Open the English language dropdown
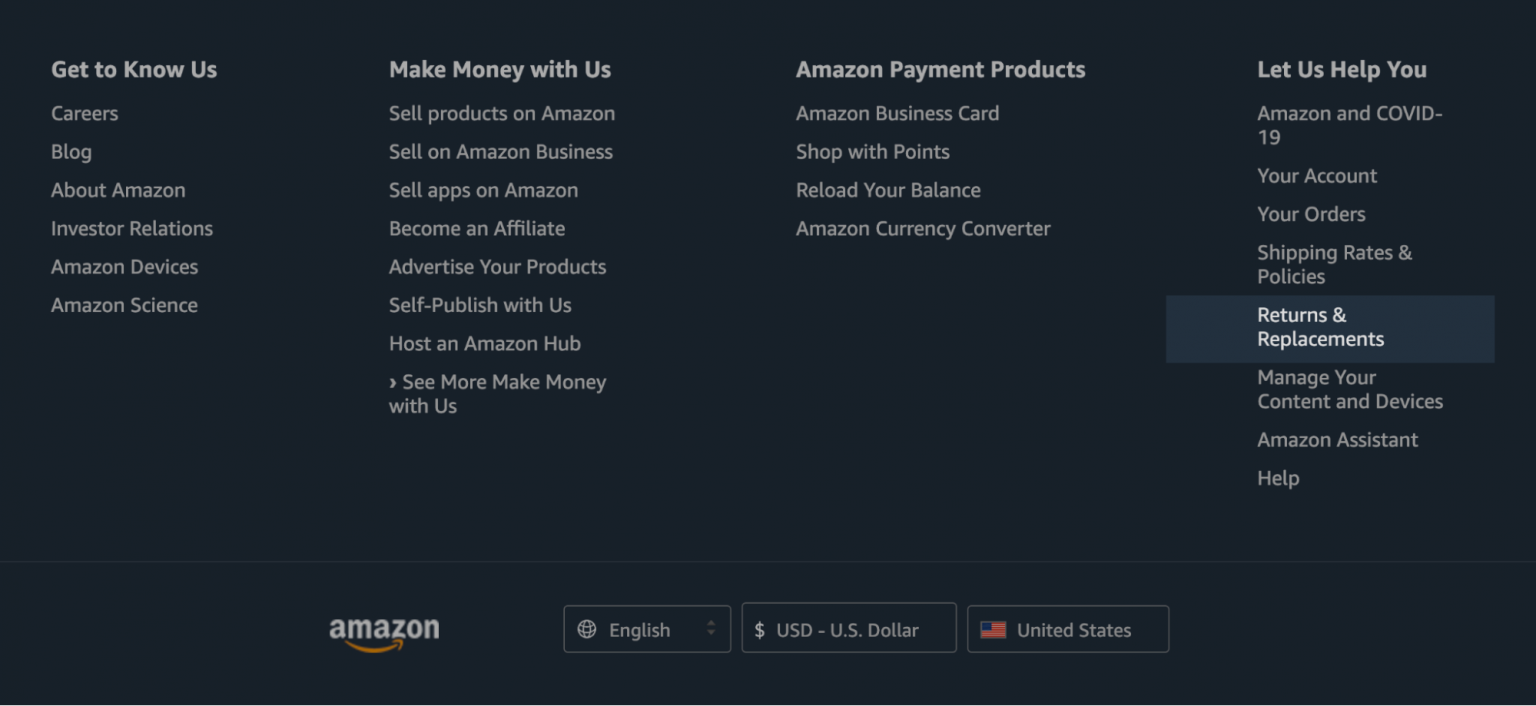Image resolution: width=1536 pixels, height=706 pixels. coord(646,629)
